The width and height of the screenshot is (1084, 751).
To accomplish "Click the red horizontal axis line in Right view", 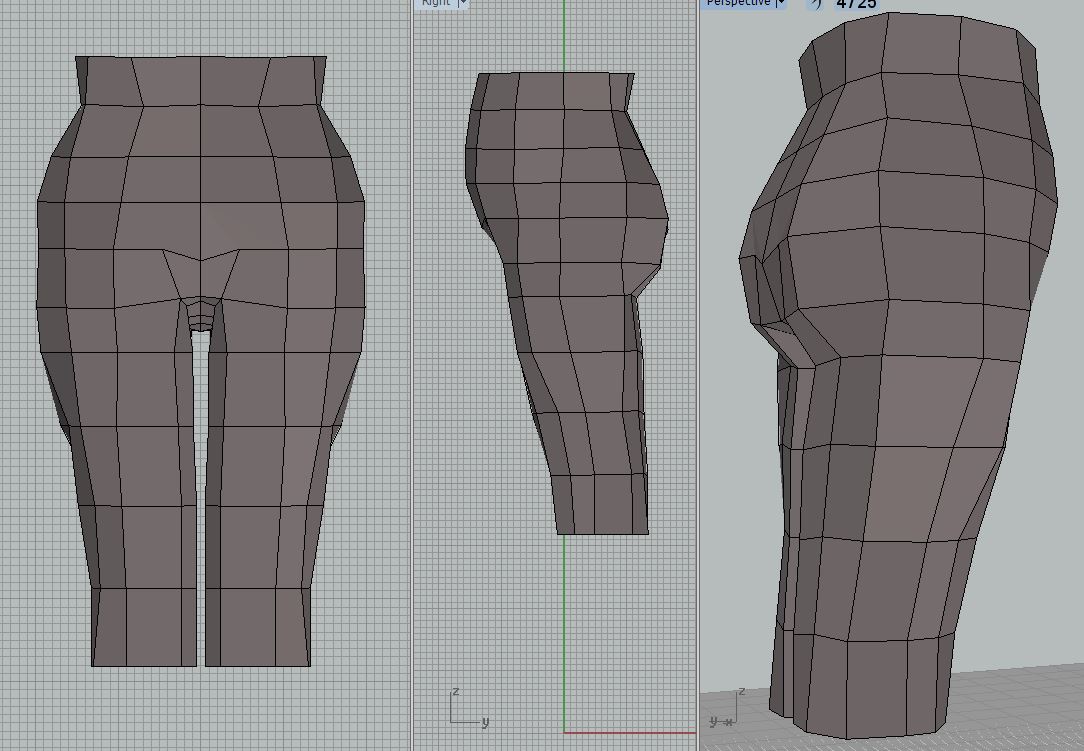I will click(630, 733).
